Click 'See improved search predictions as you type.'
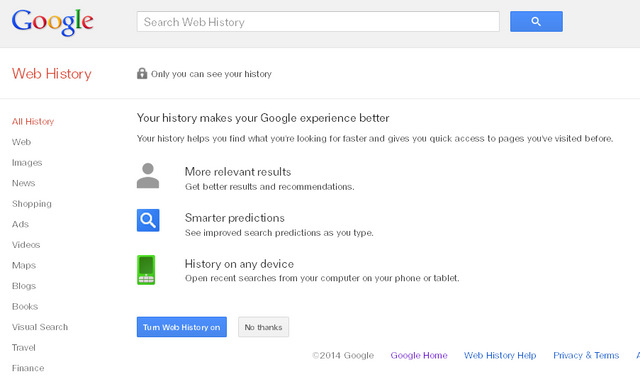640x386 pixels. click(279, 233)
